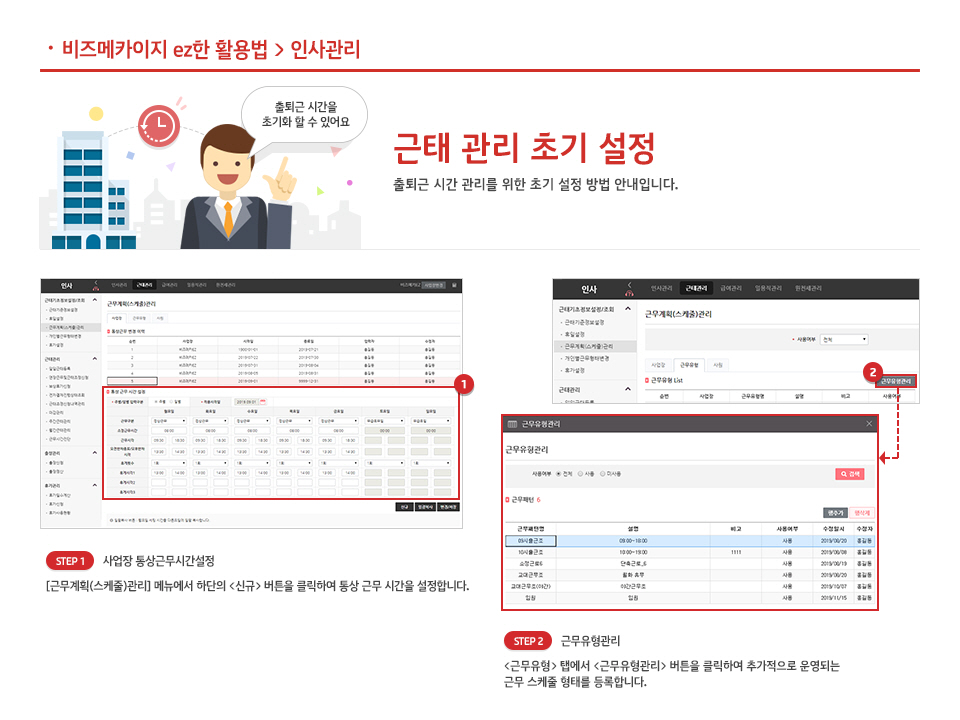The height and width of the screenshot is (720, 960).
Task: Open 인사관리 top menu in Step 1 window
Action: click(119, 285)
